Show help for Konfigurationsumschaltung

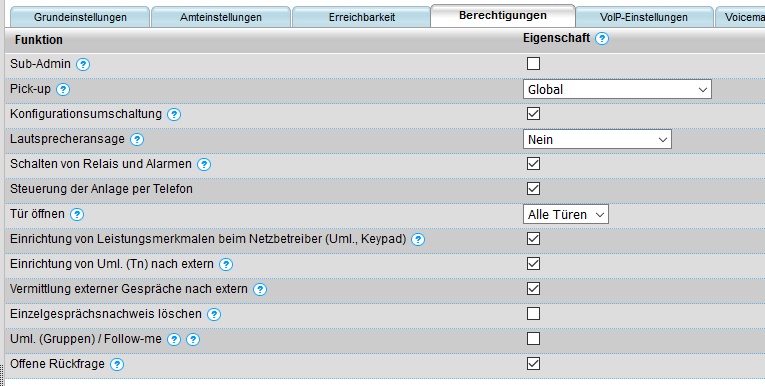coord(174,115)
